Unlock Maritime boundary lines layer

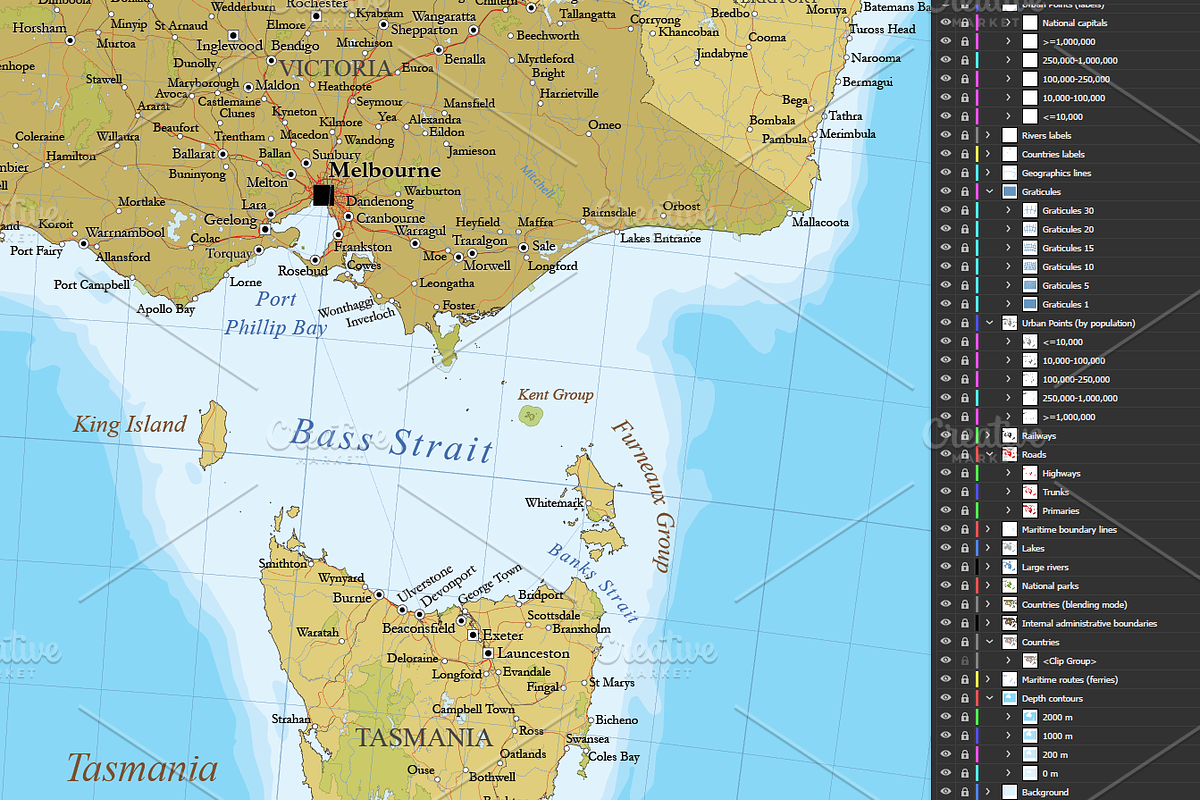point(964,530)
